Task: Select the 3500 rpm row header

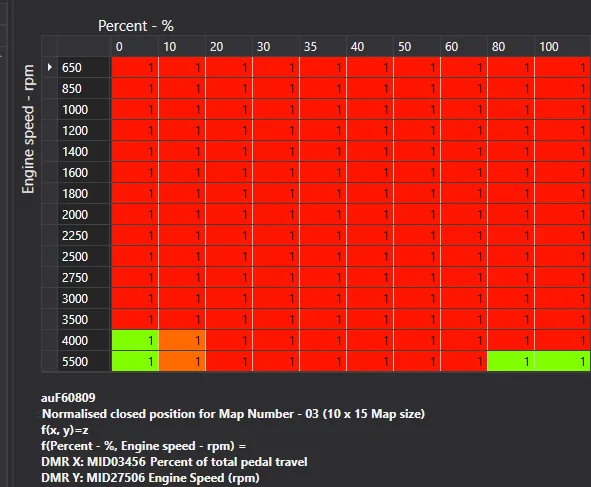Action: point(84,320)
